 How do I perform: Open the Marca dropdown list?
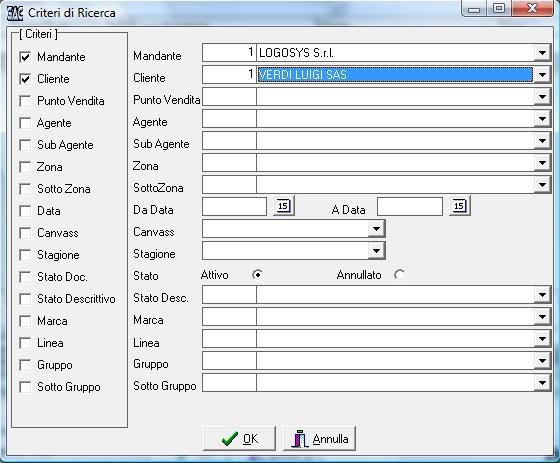click(x=542, y=317)
